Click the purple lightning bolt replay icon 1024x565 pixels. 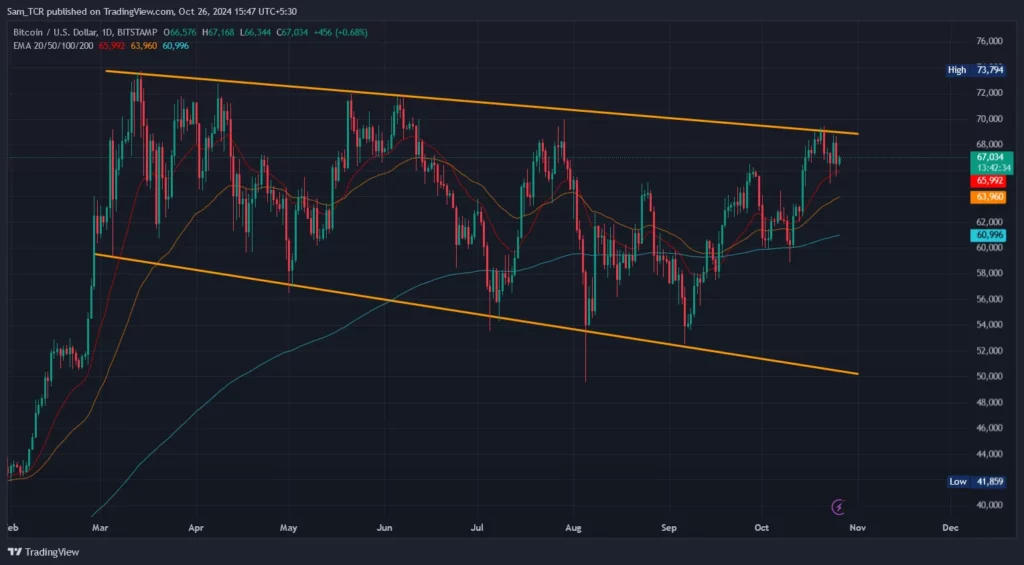pyautogui.click(x=839, y=507)
